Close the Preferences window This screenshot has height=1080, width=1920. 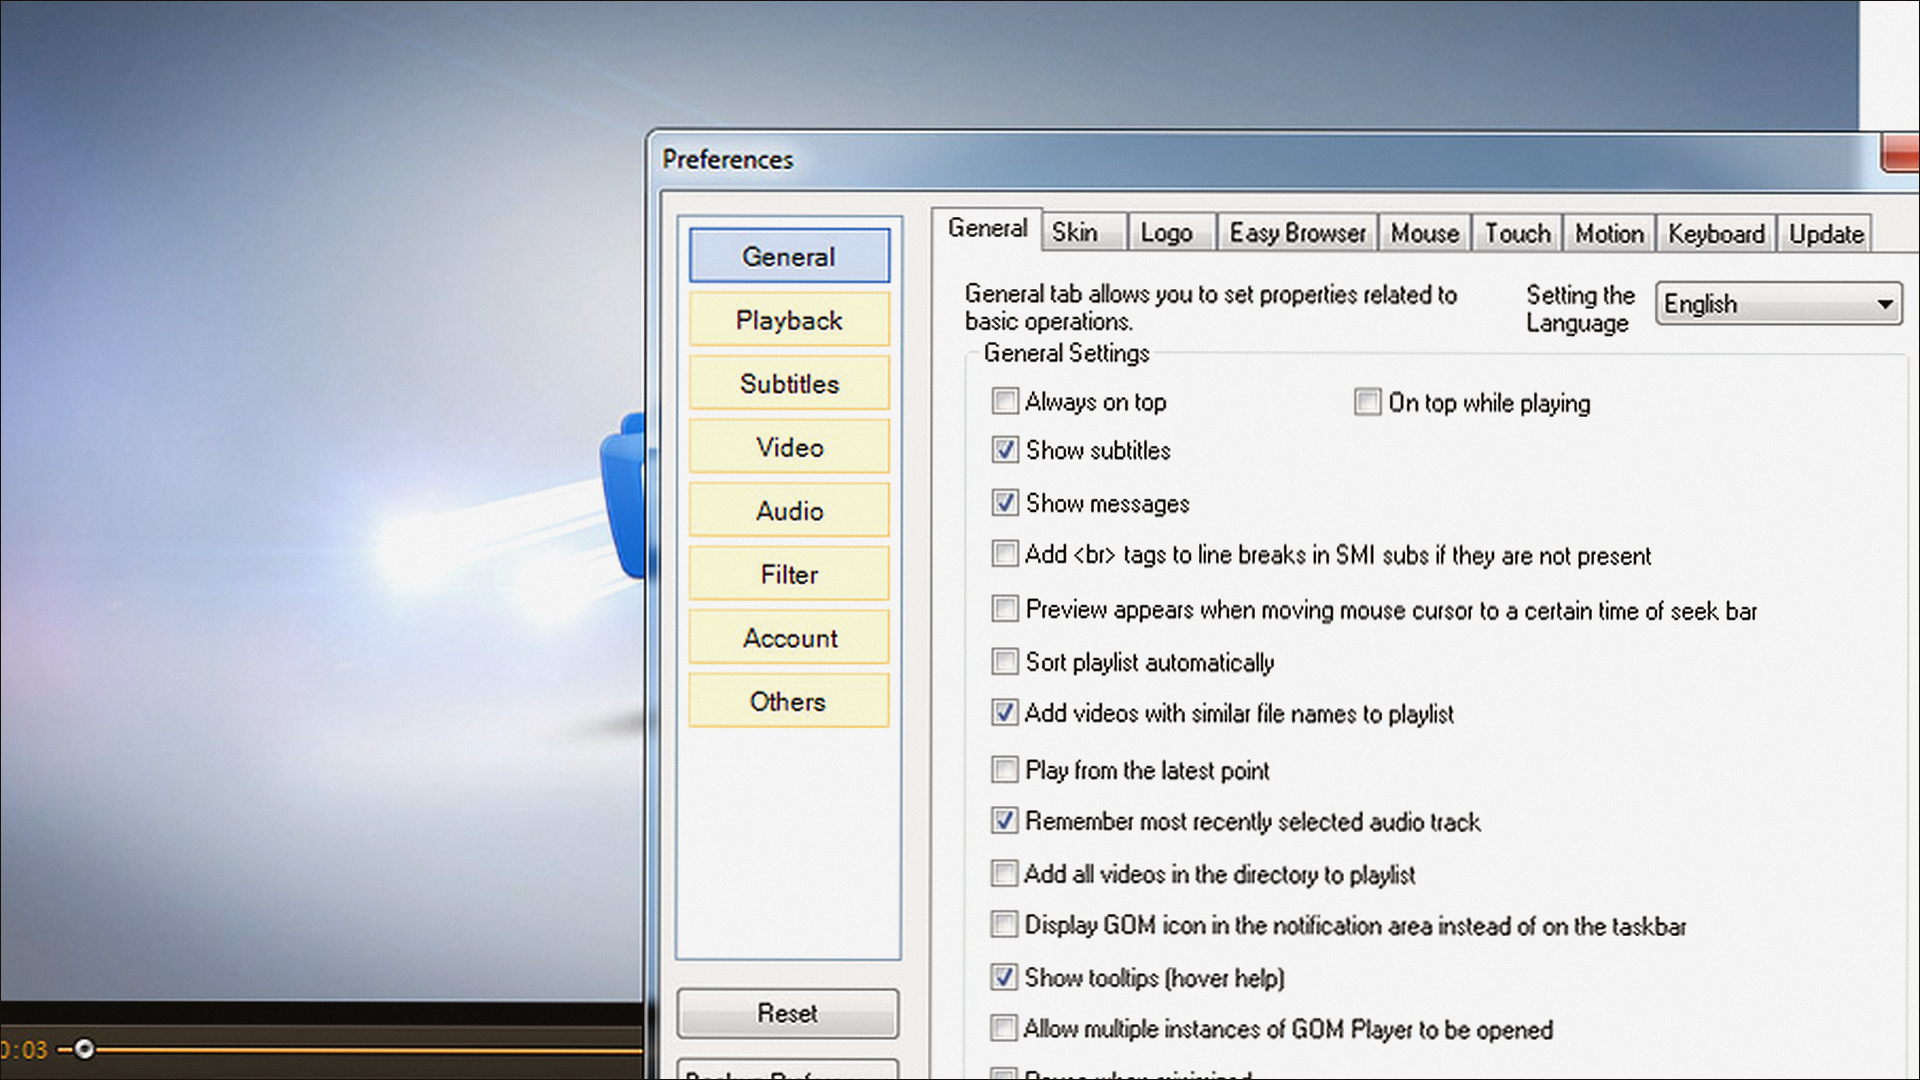click(1900, 153)
